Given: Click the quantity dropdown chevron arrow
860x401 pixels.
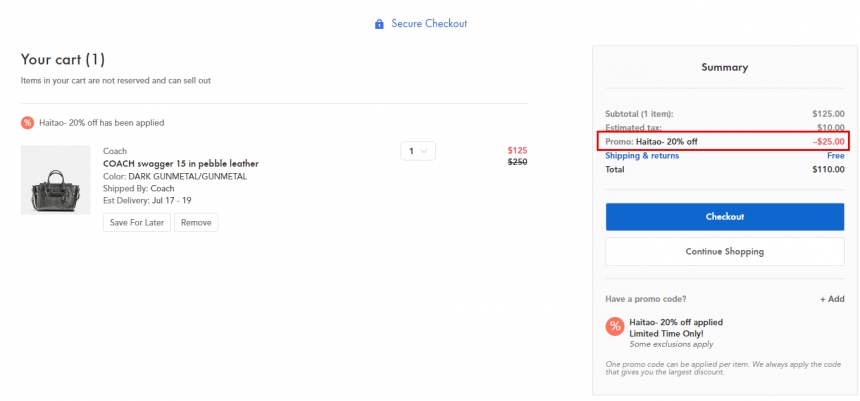Looking at the screenshot, I should click(x=424, y=151).
